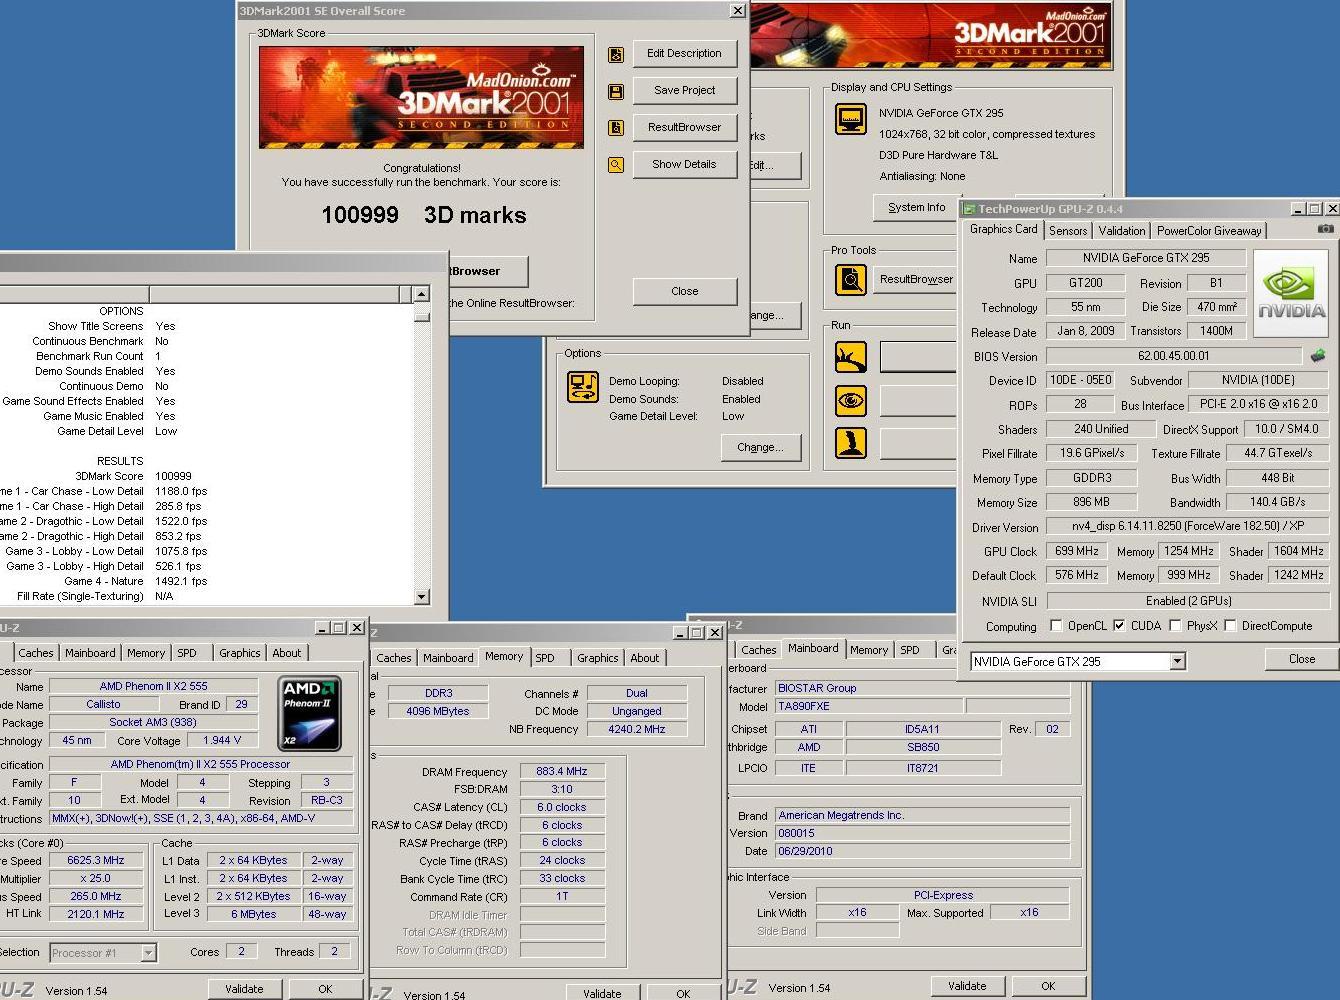
Task: Select the Graphics Card tab in GPU-Z
Action: (1003, 229)
